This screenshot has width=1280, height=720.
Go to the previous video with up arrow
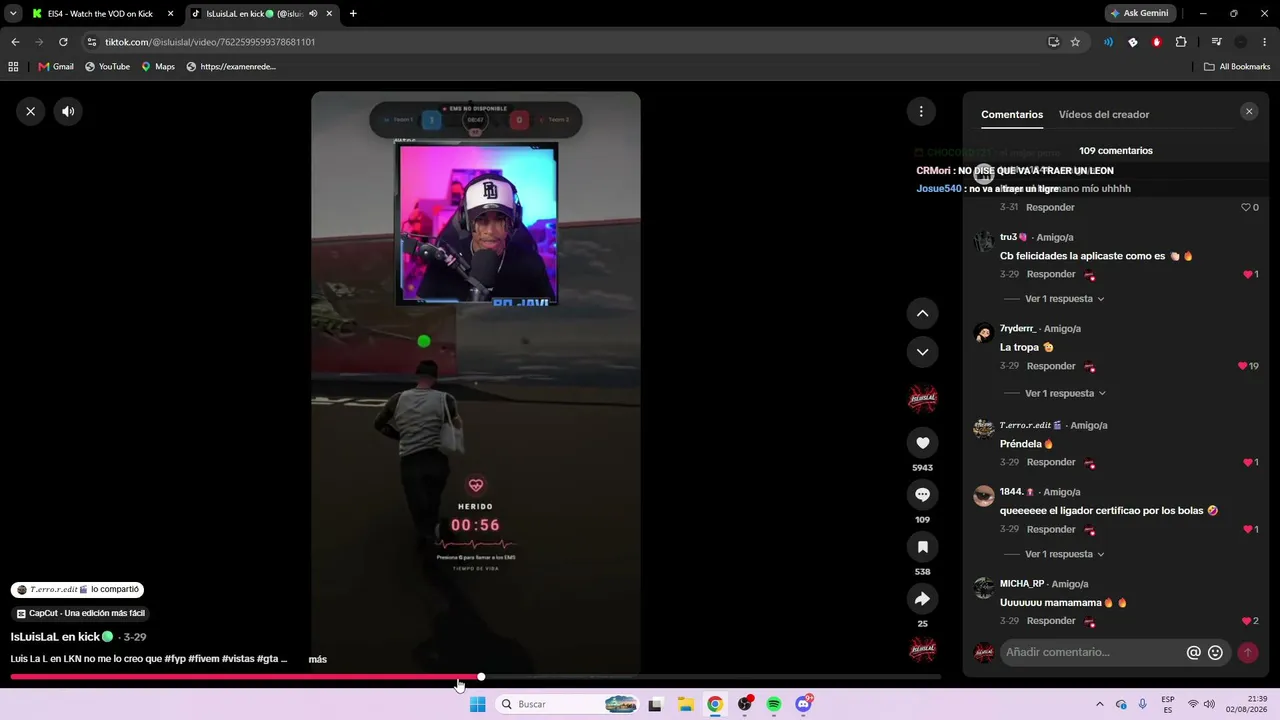[922, 313]
